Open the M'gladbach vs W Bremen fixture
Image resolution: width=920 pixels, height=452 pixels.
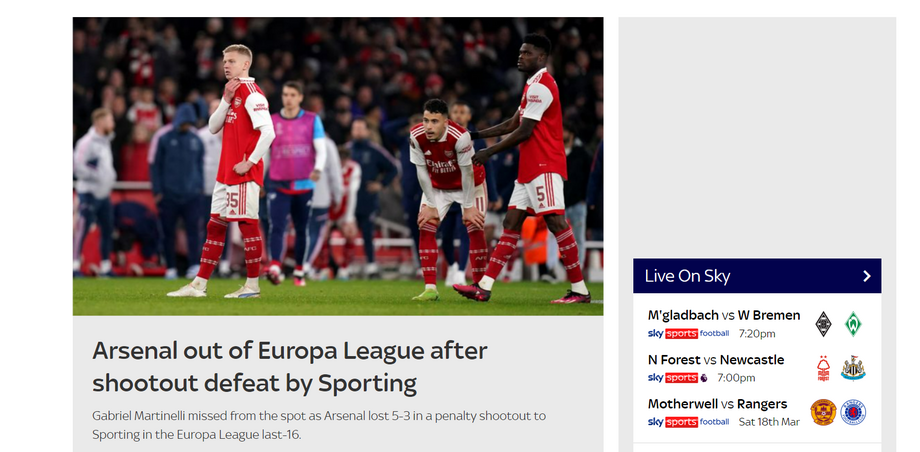(724, 315)
